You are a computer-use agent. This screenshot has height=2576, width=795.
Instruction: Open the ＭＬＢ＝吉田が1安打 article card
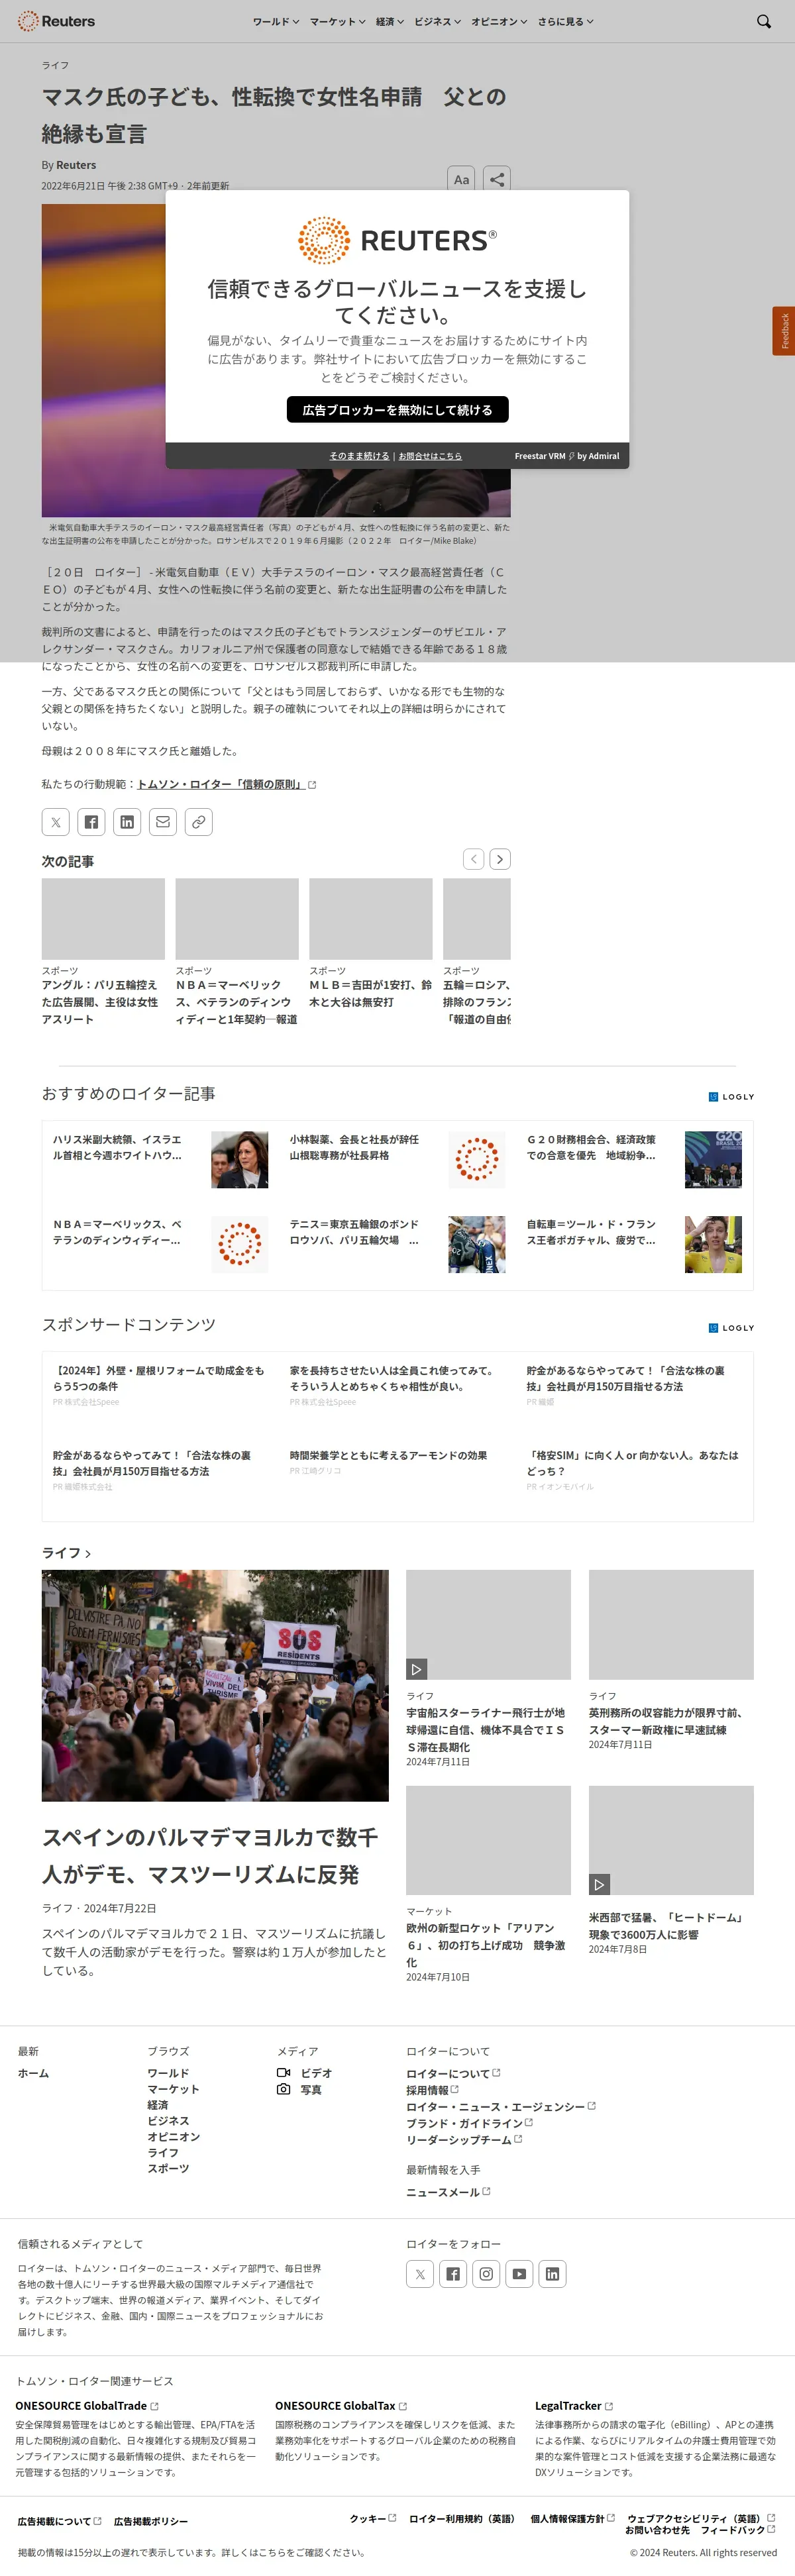click(x=371, y=945)
